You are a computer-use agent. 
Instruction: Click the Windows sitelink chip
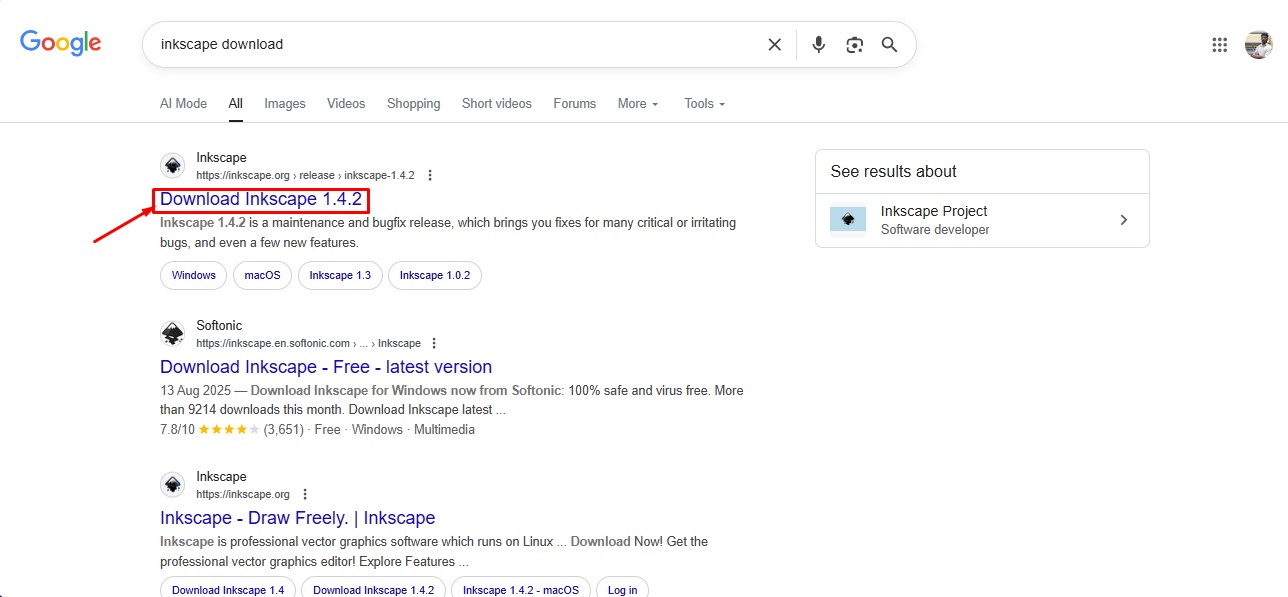194,275
